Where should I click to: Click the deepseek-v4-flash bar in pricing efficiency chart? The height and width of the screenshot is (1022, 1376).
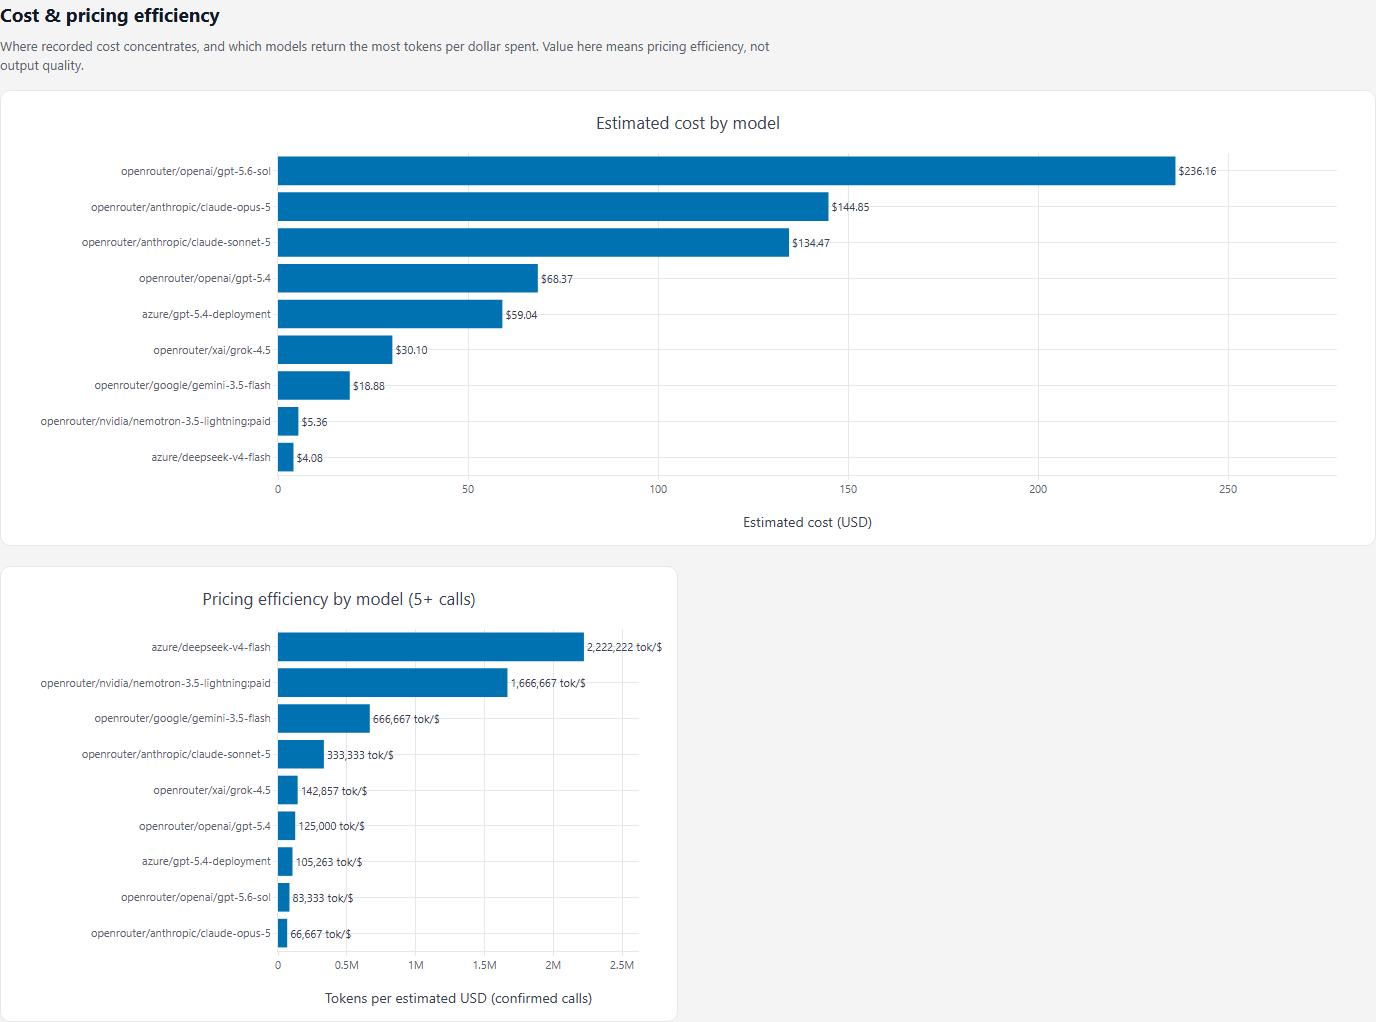pos(431,647)
